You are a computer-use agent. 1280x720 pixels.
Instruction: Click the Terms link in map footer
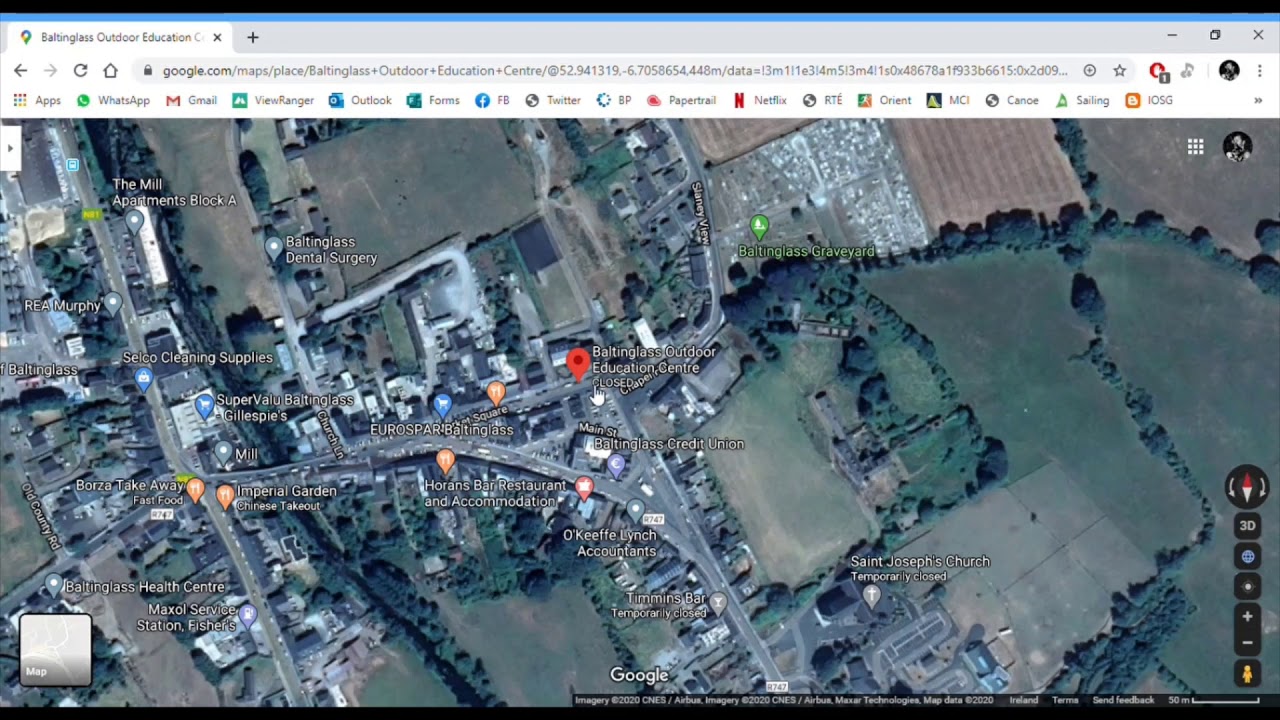(1065, 700)
